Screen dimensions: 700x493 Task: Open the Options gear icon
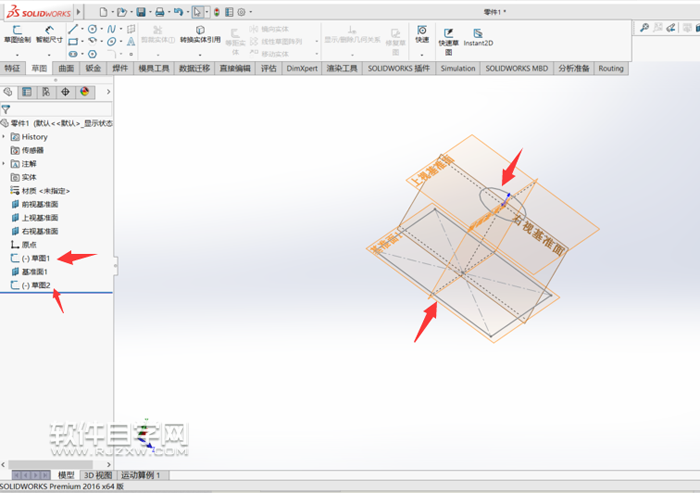click(242, 12)
